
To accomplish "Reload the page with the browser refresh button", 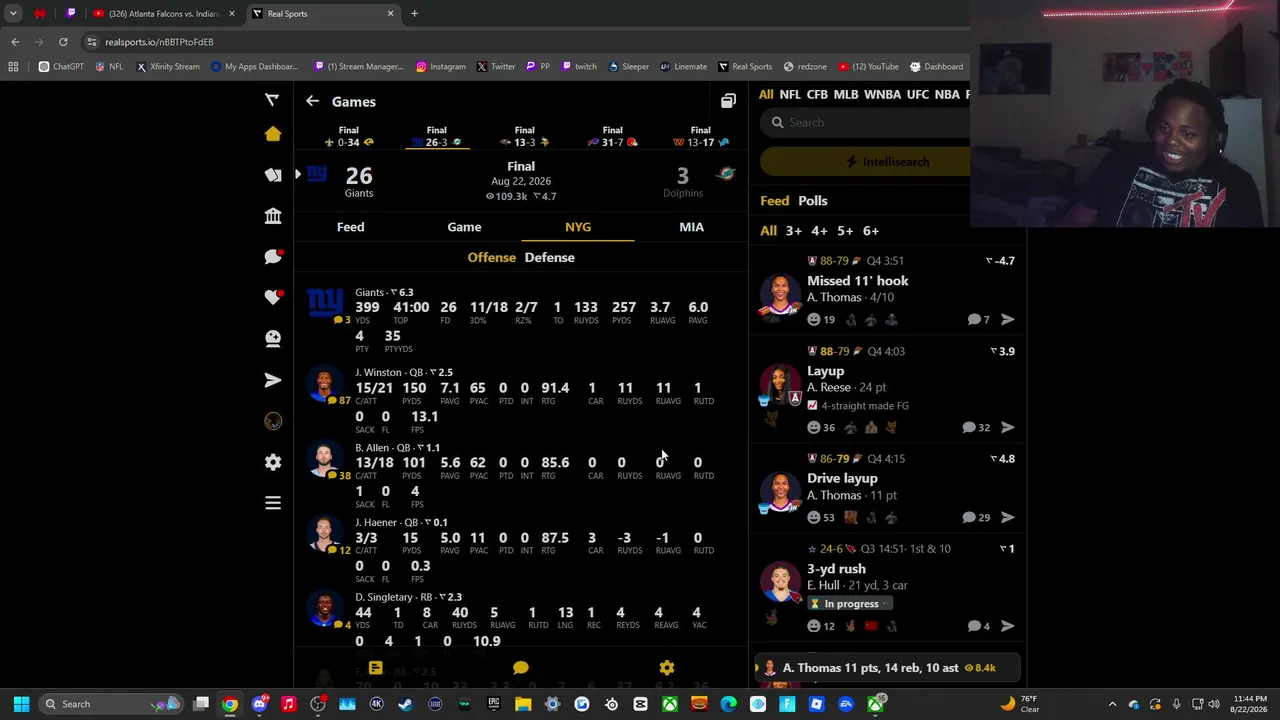I will [63, 42].
